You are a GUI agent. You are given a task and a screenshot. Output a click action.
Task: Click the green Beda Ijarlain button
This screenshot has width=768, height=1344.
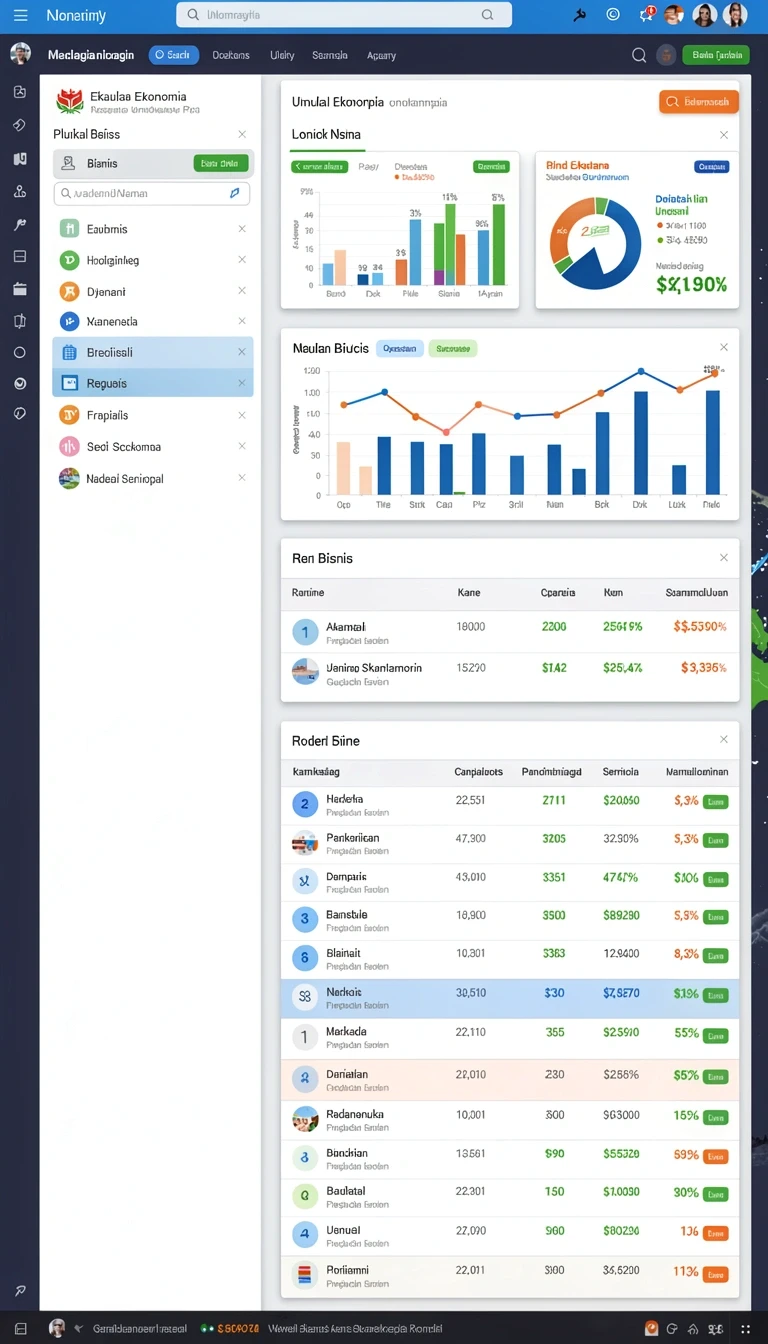(715, 56)
